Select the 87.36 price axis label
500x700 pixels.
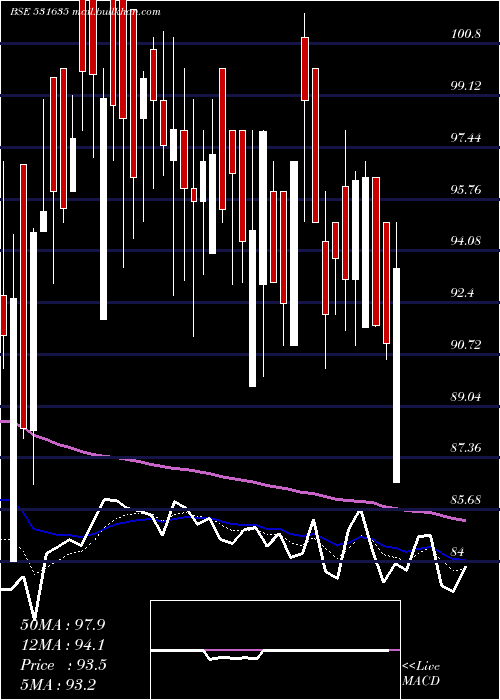[x=466, y=448]
